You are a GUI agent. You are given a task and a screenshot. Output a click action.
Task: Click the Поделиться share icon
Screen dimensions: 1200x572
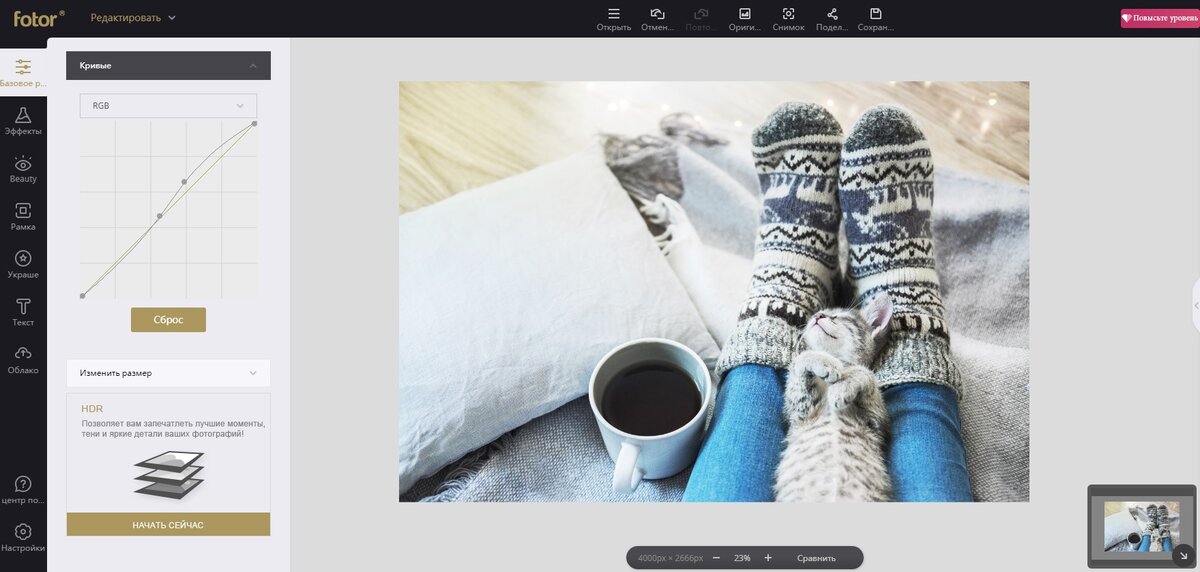832,19
